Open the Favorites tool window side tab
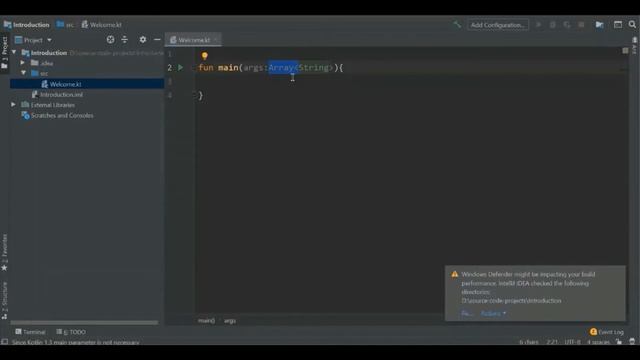Screen dimensions: 640x360 [4, 252]
